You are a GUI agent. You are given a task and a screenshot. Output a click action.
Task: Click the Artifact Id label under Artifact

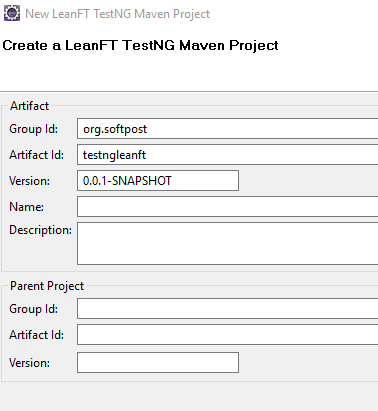coord(36,155)
